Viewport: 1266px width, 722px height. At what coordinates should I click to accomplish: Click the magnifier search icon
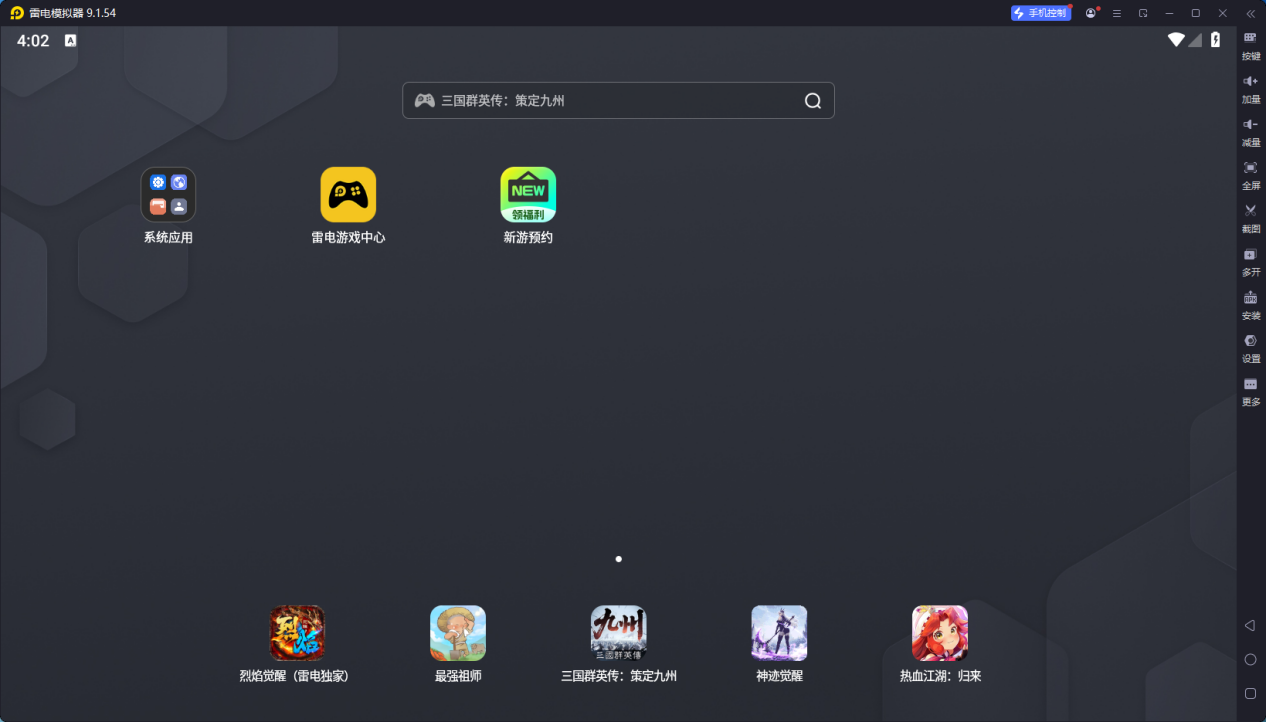coord(813,100)
